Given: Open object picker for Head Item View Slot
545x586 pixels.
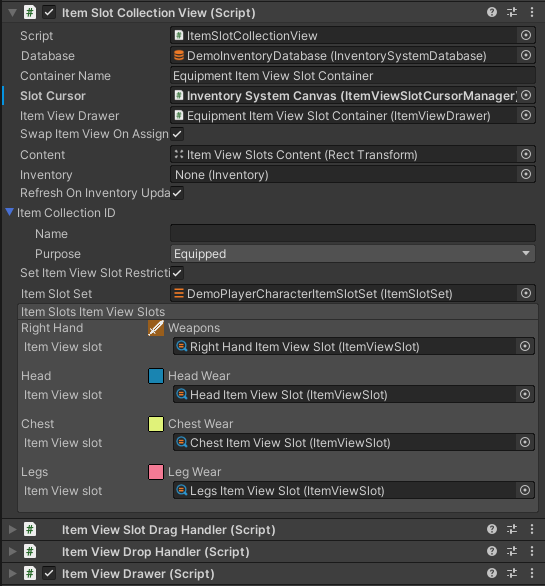Looking at the screenshot, I should (525, 394).
